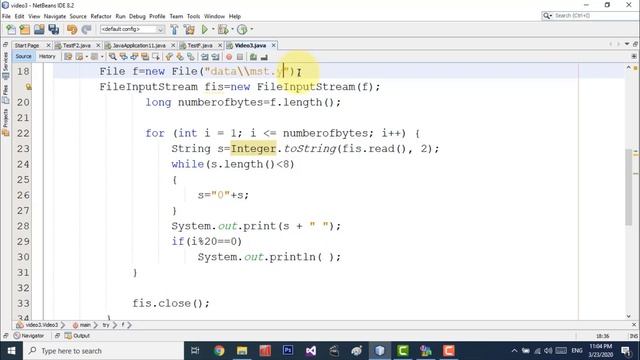Open the Window menu
The image size is (640, 360).
[214, 16]
